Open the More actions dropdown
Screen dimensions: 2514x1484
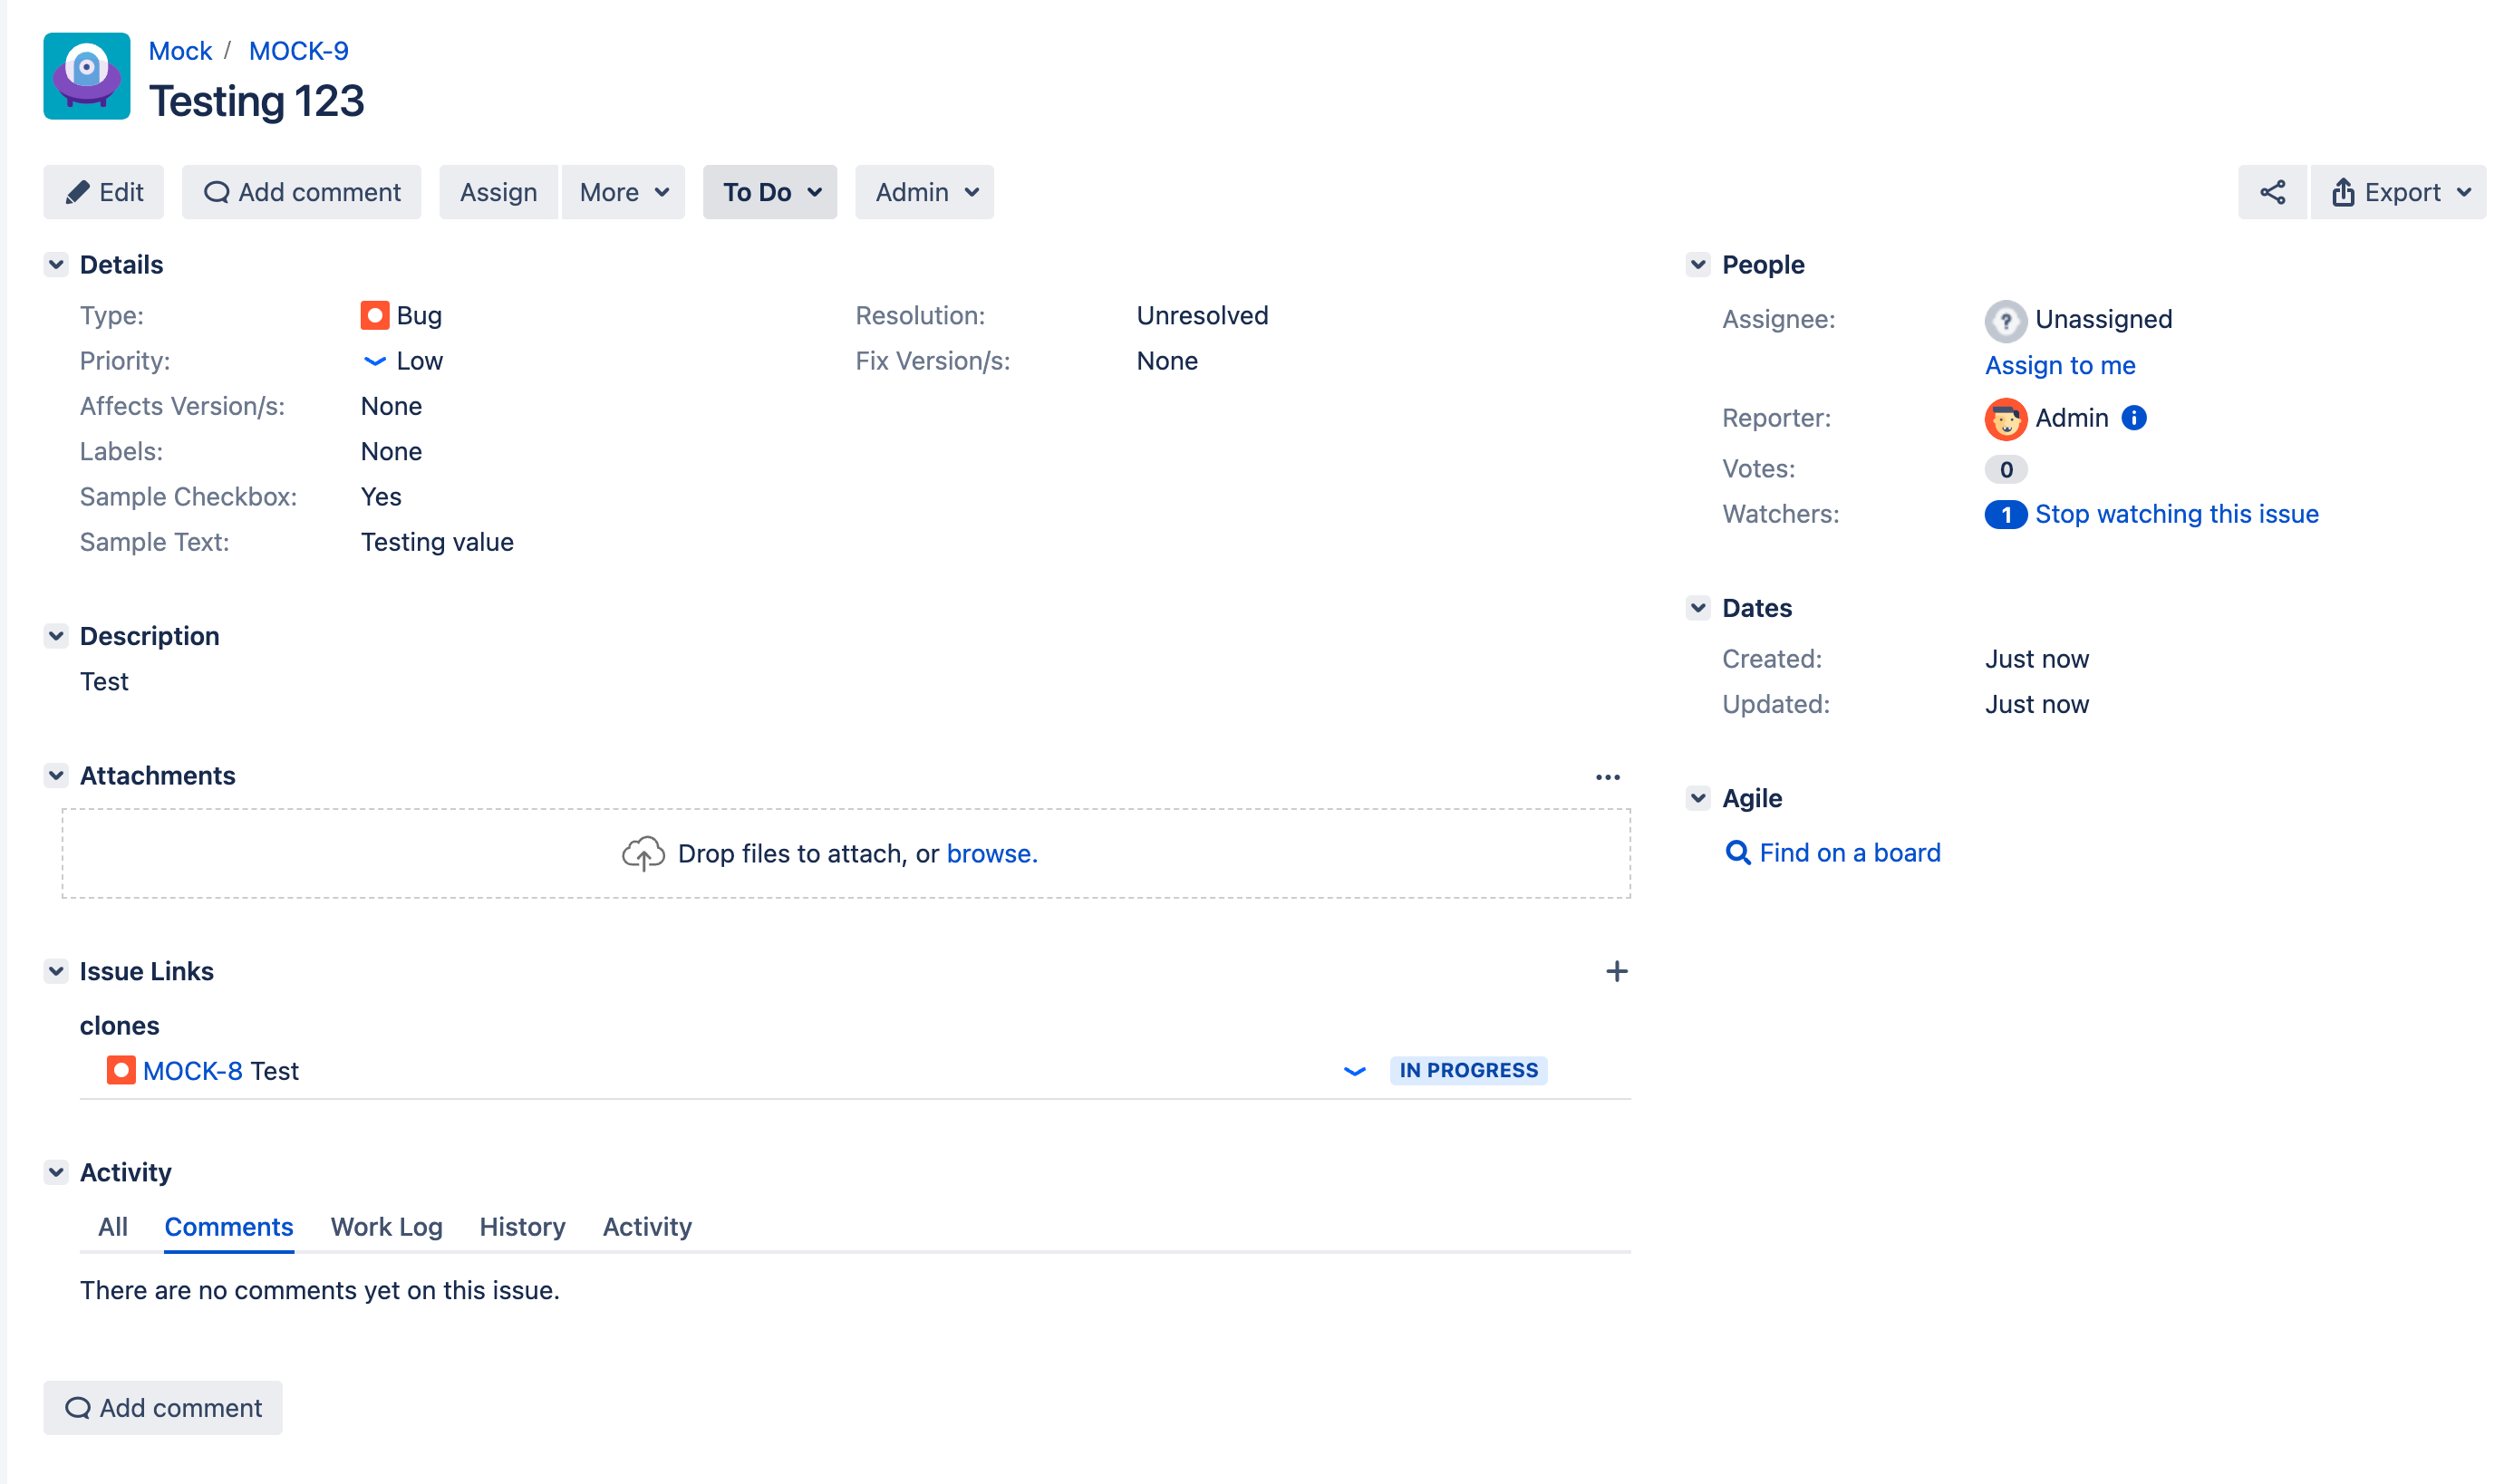pyautogui.click(x=623, y=192)
